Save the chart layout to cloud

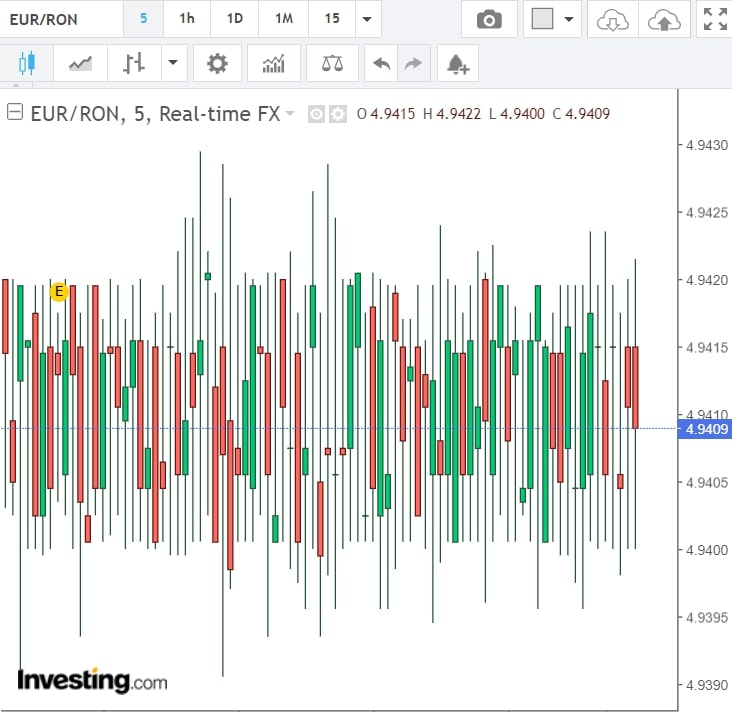point(664,19)
